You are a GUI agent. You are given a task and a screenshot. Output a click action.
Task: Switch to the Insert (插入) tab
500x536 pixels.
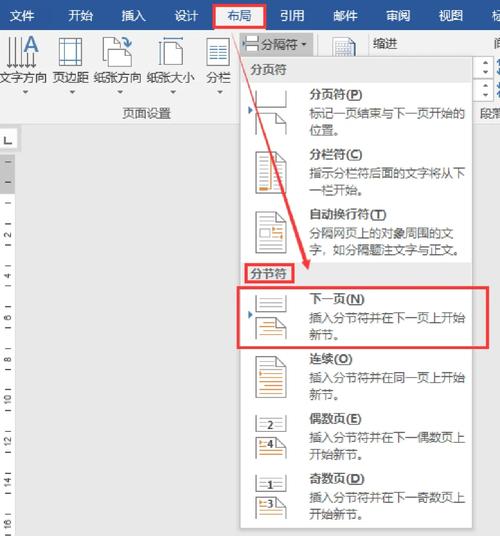(x=133, y=16)
